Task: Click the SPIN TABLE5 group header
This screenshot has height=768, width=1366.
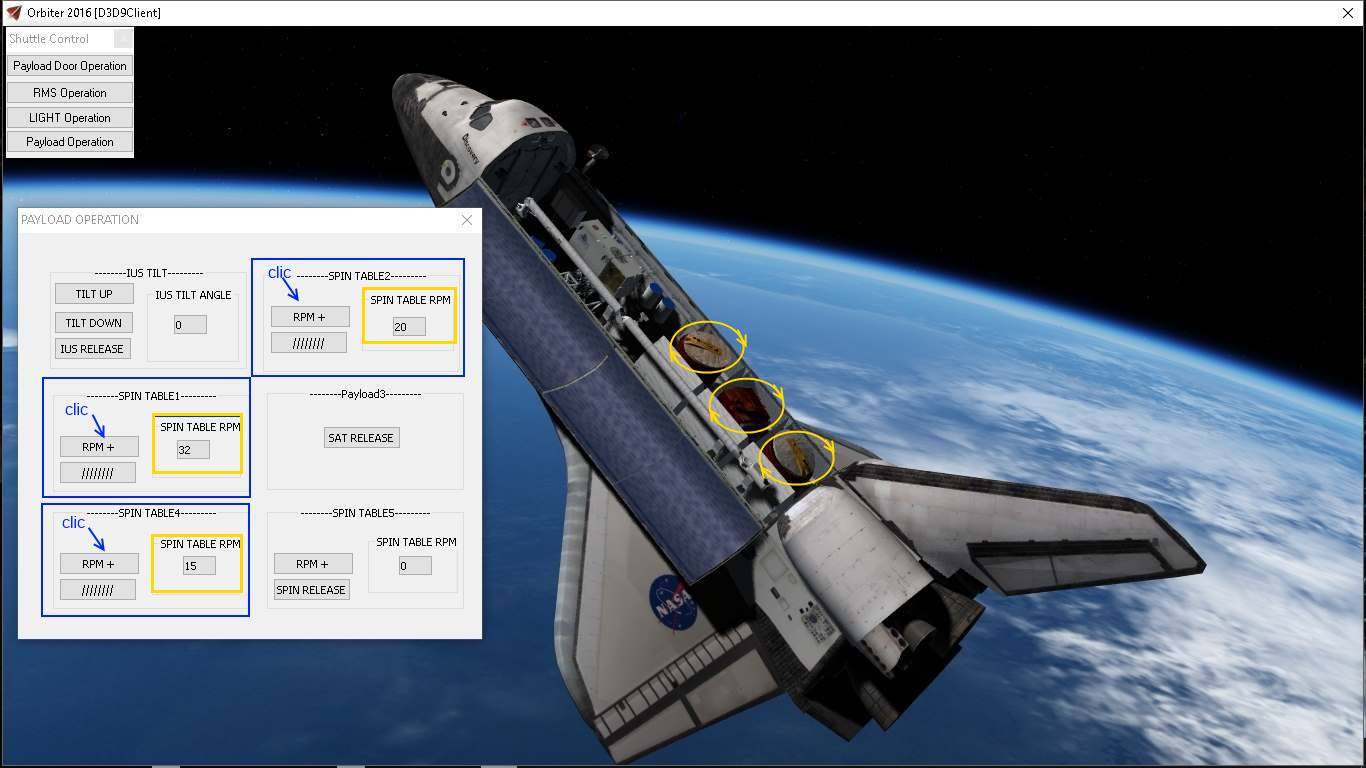Action: pos(365,514)
